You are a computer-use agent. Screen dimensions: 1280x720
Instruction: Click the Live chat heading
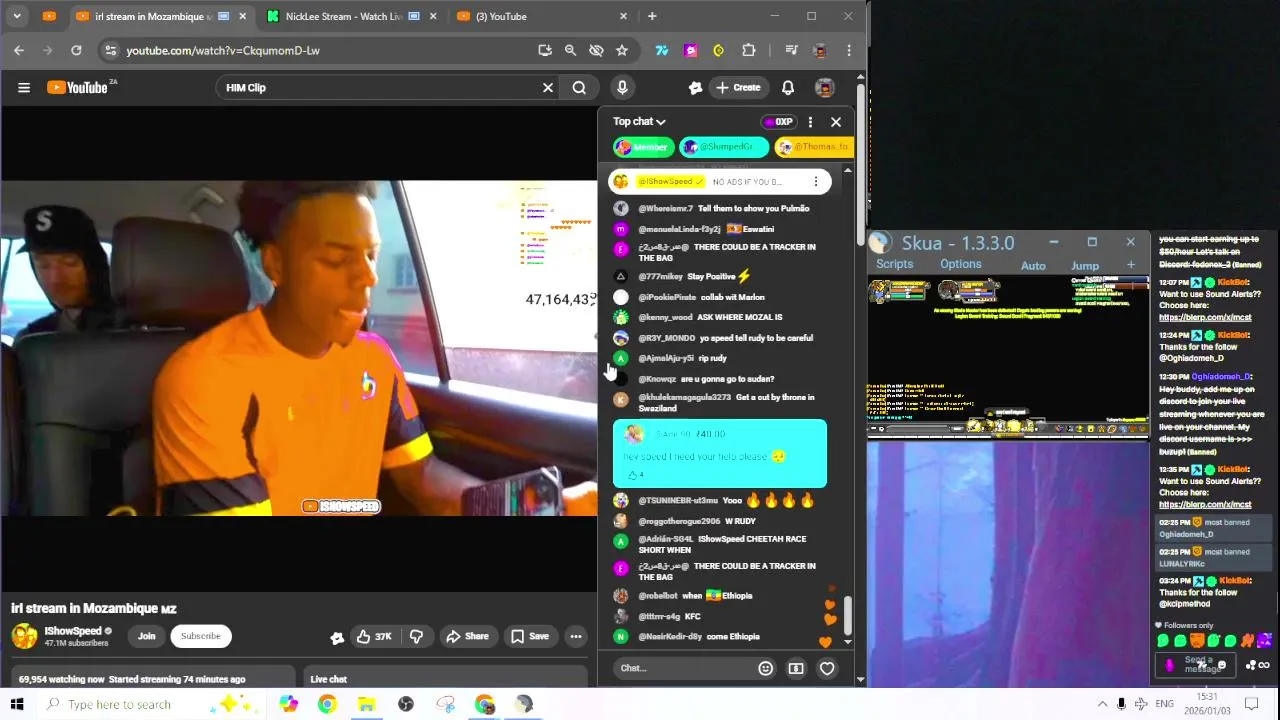(328, 679)
